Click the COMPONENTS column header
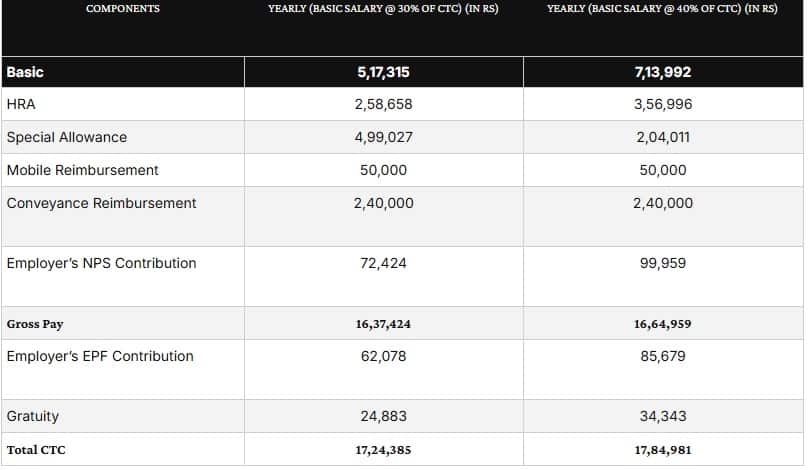Screen dimensions: 810x470 (x=123, y=8)
